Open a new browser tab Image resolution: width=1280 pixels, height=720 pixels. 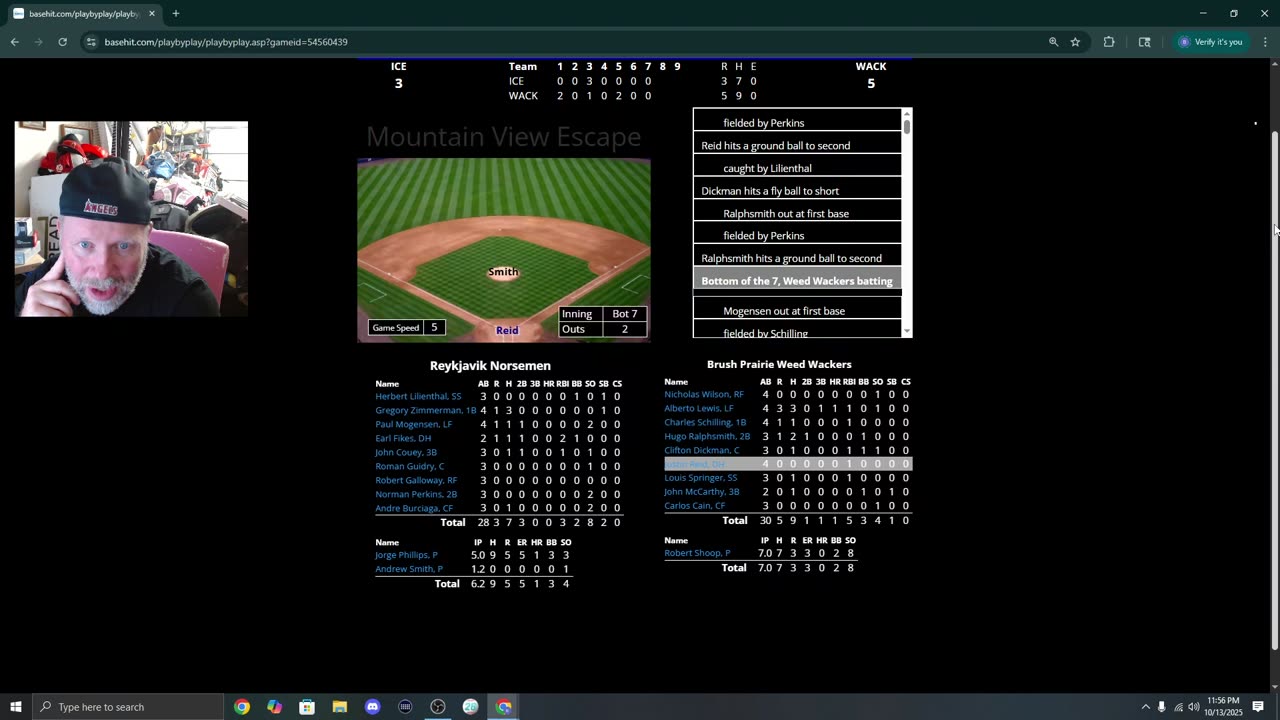[x=176, y=14]
